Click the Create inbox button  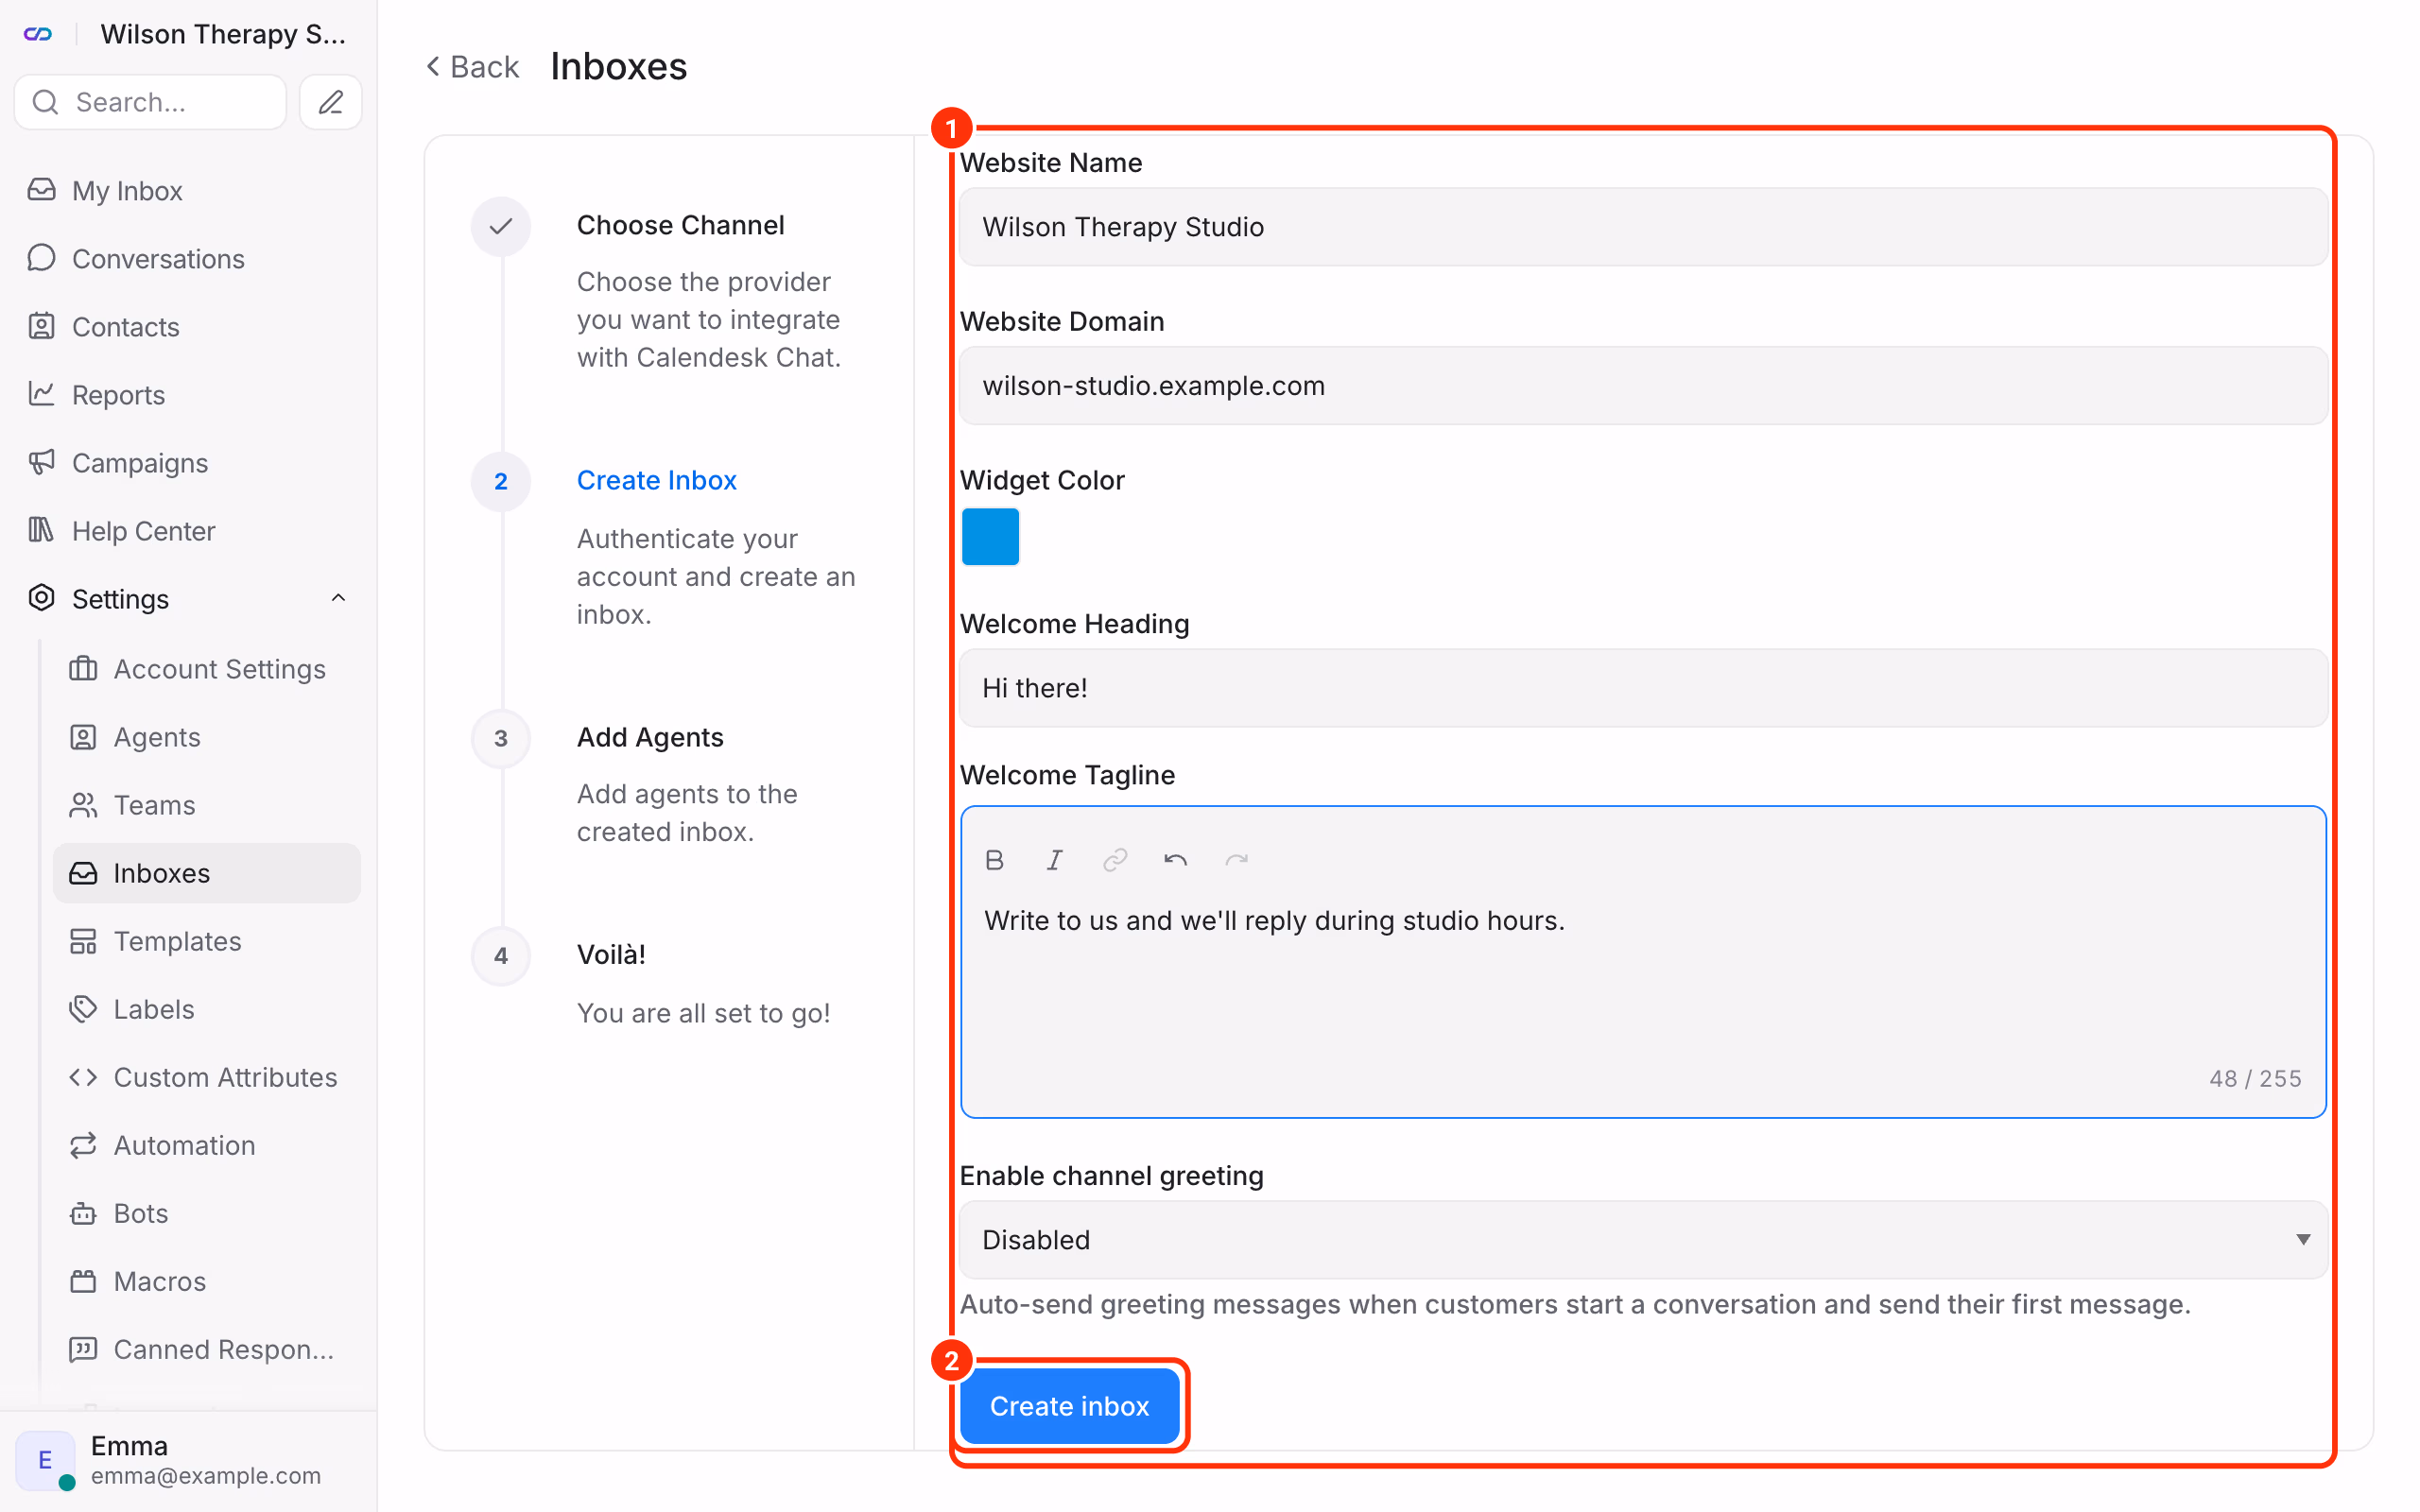1069,1406
